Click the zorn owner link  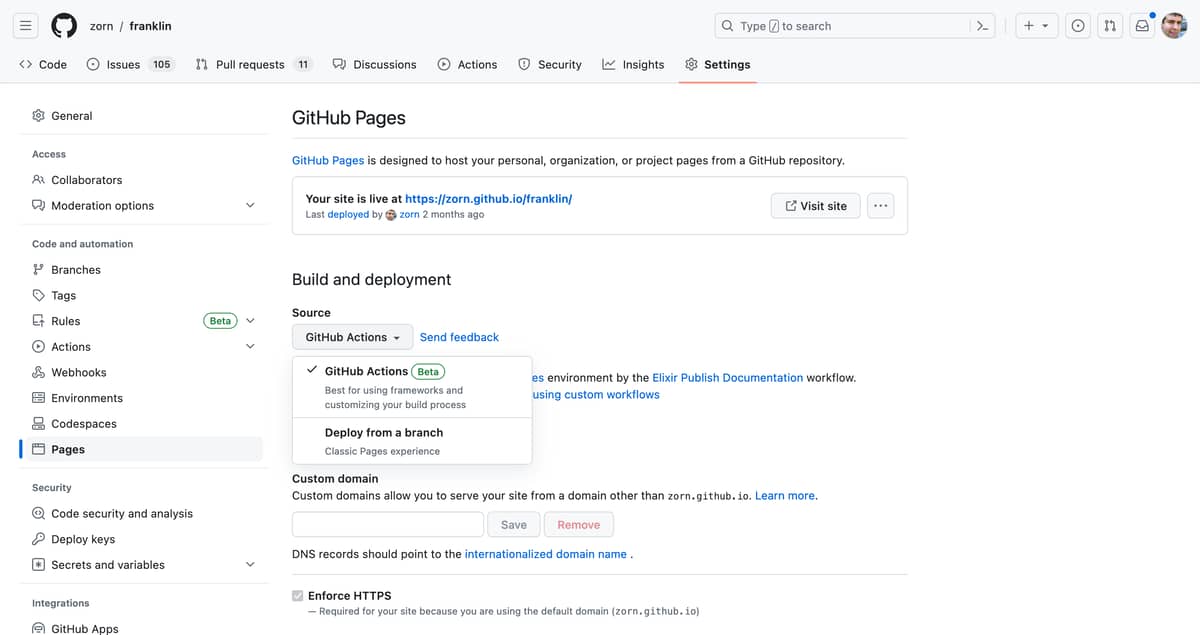click(101, 26)
